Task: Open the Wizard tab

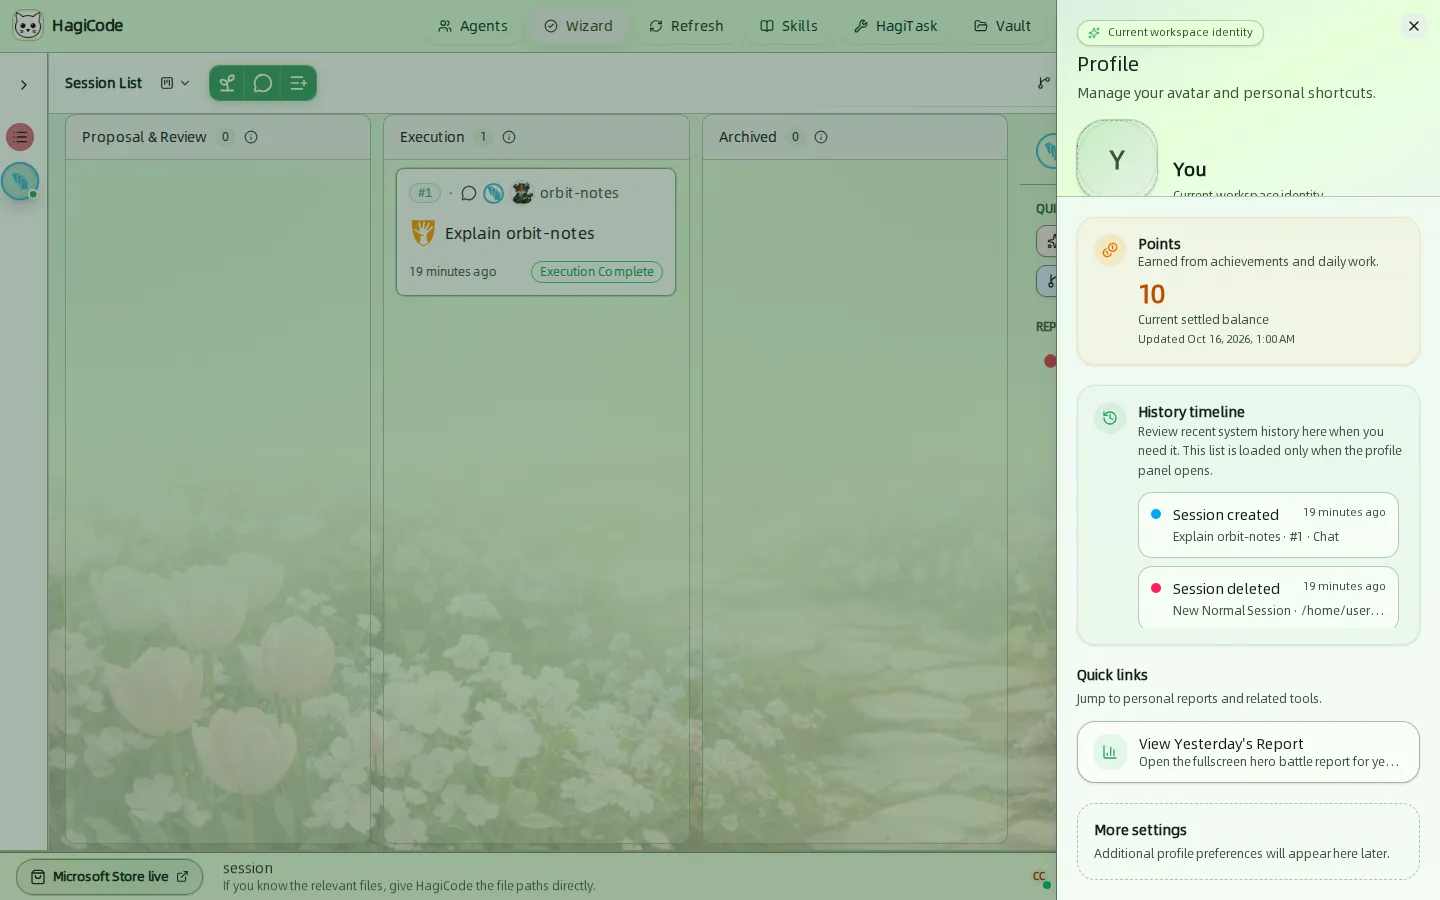Action: click(x=579, y=26)
